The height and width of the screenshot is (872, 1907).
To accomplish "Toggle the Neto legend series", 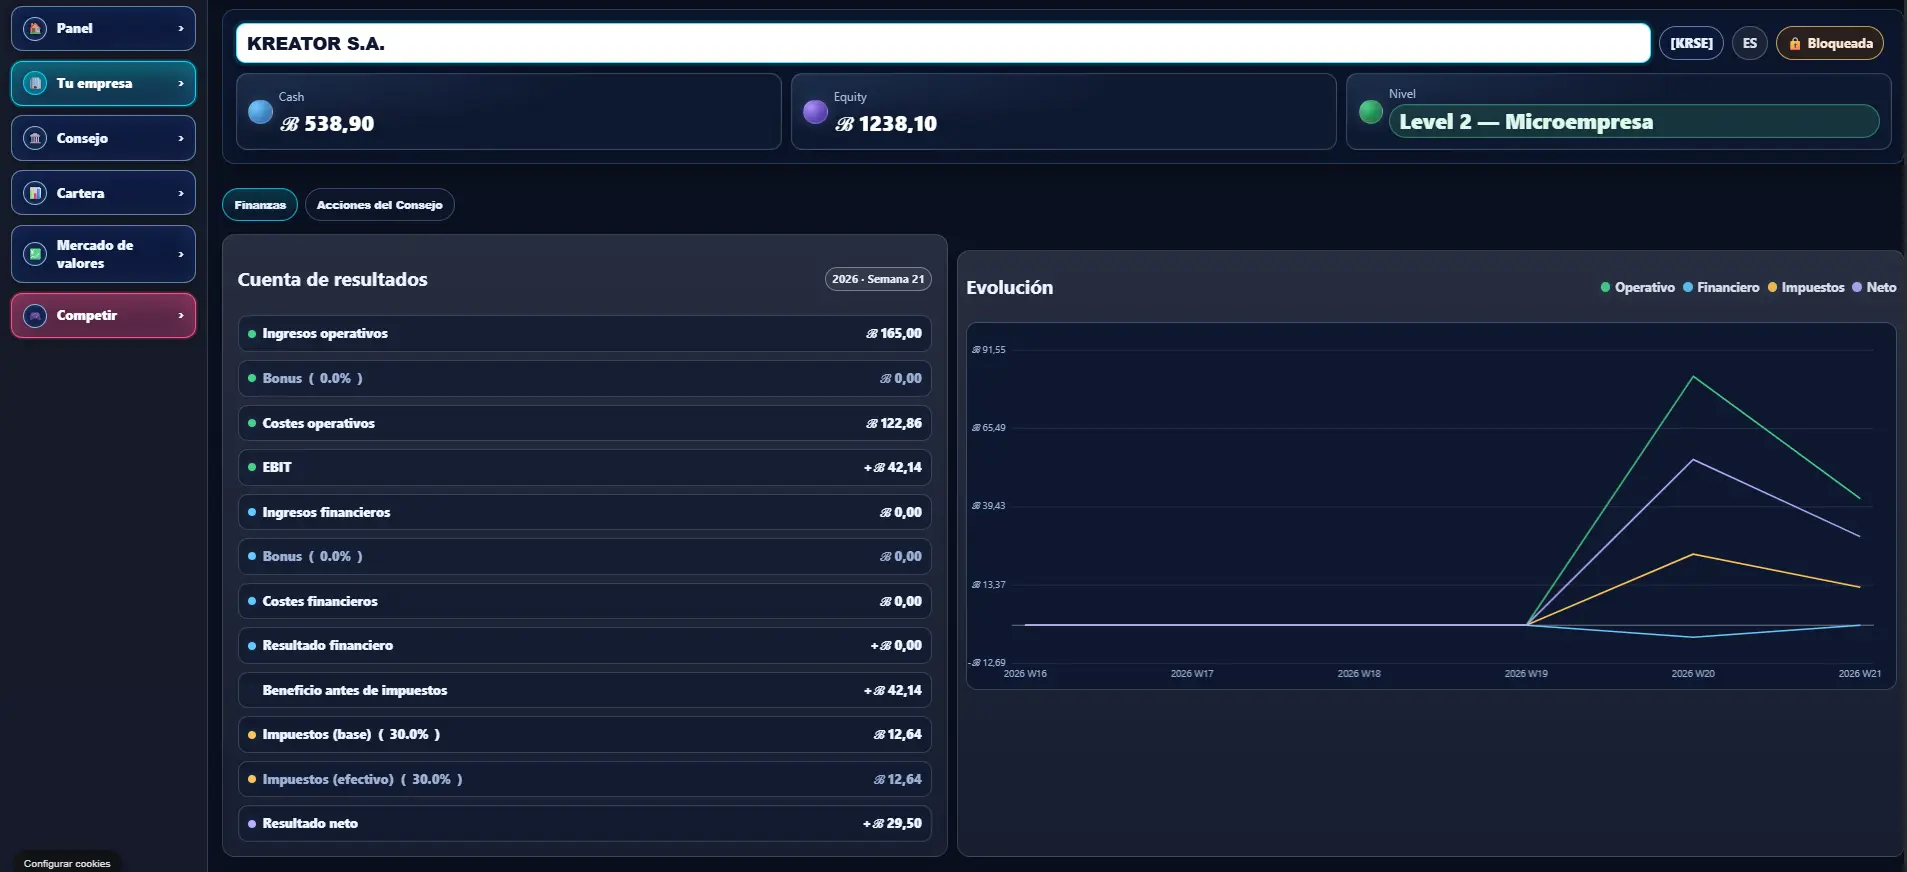I will point(1874,288).
